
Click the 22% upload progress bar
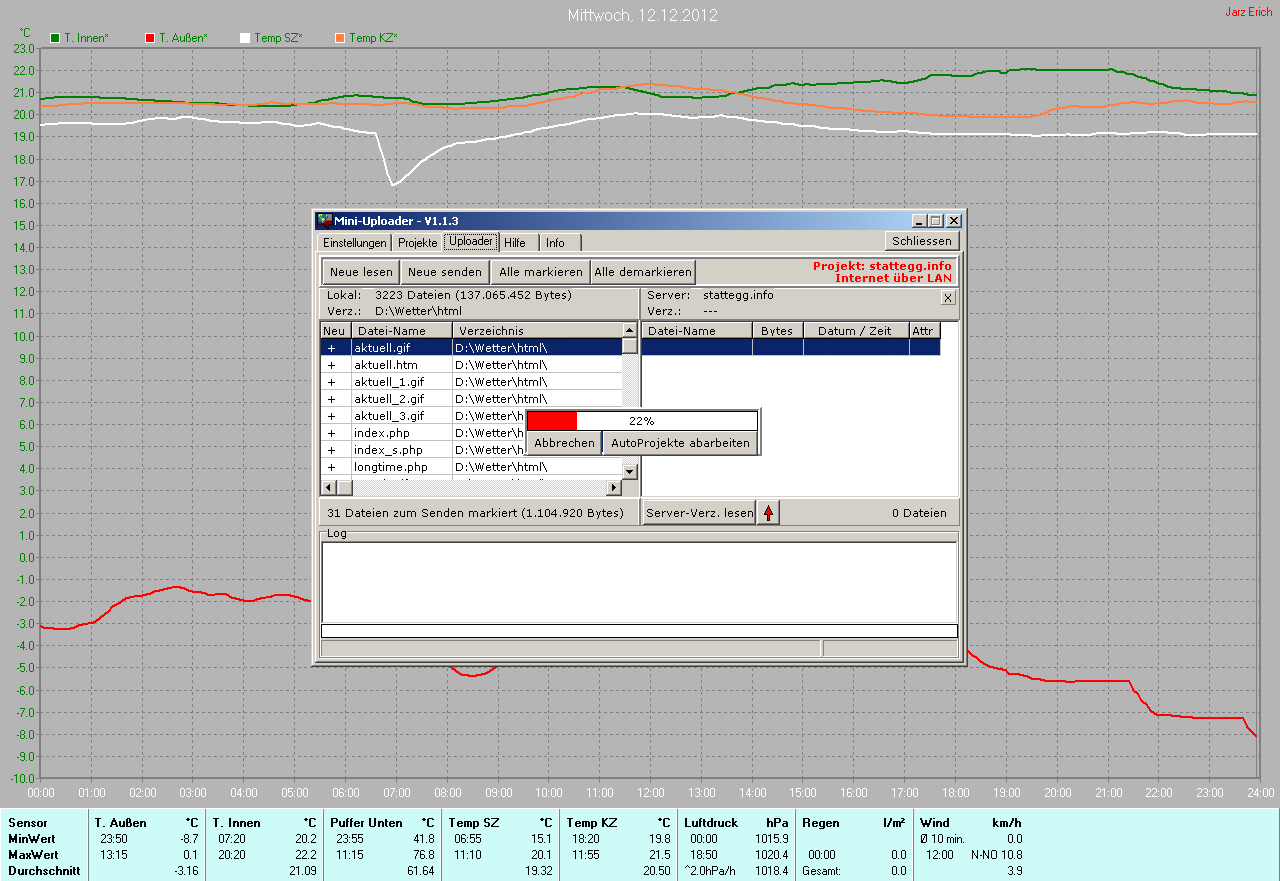(641, 421)
